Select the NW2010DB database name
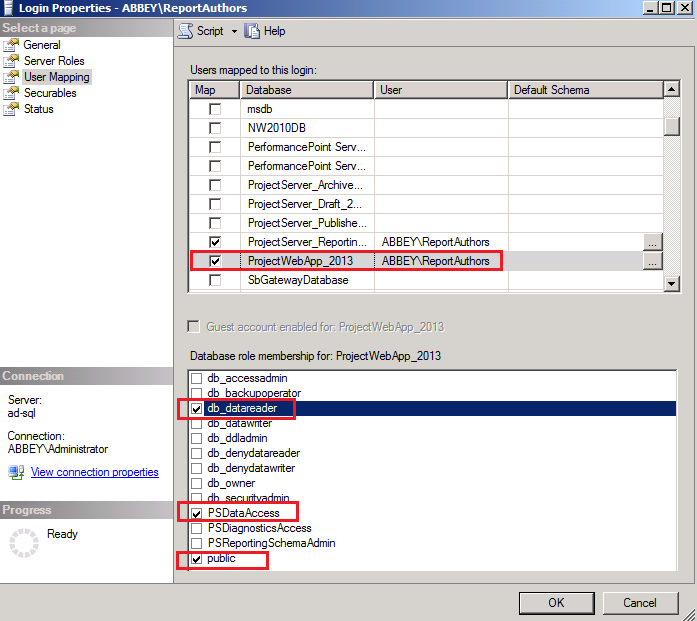The image size is (697, 621). pos(277,128)
